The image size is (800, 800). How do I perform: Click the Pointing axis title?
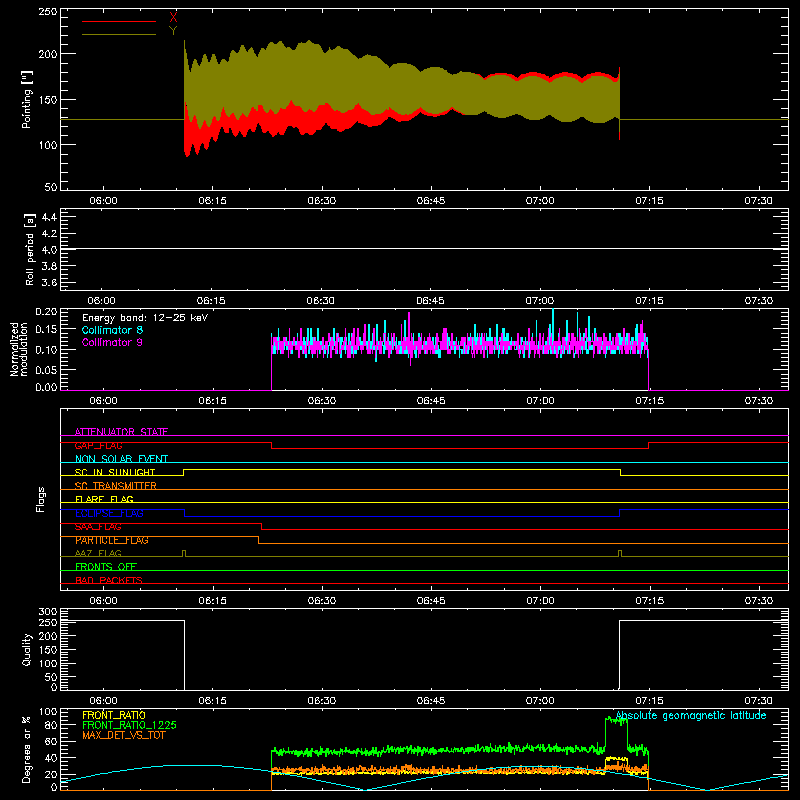27,99
